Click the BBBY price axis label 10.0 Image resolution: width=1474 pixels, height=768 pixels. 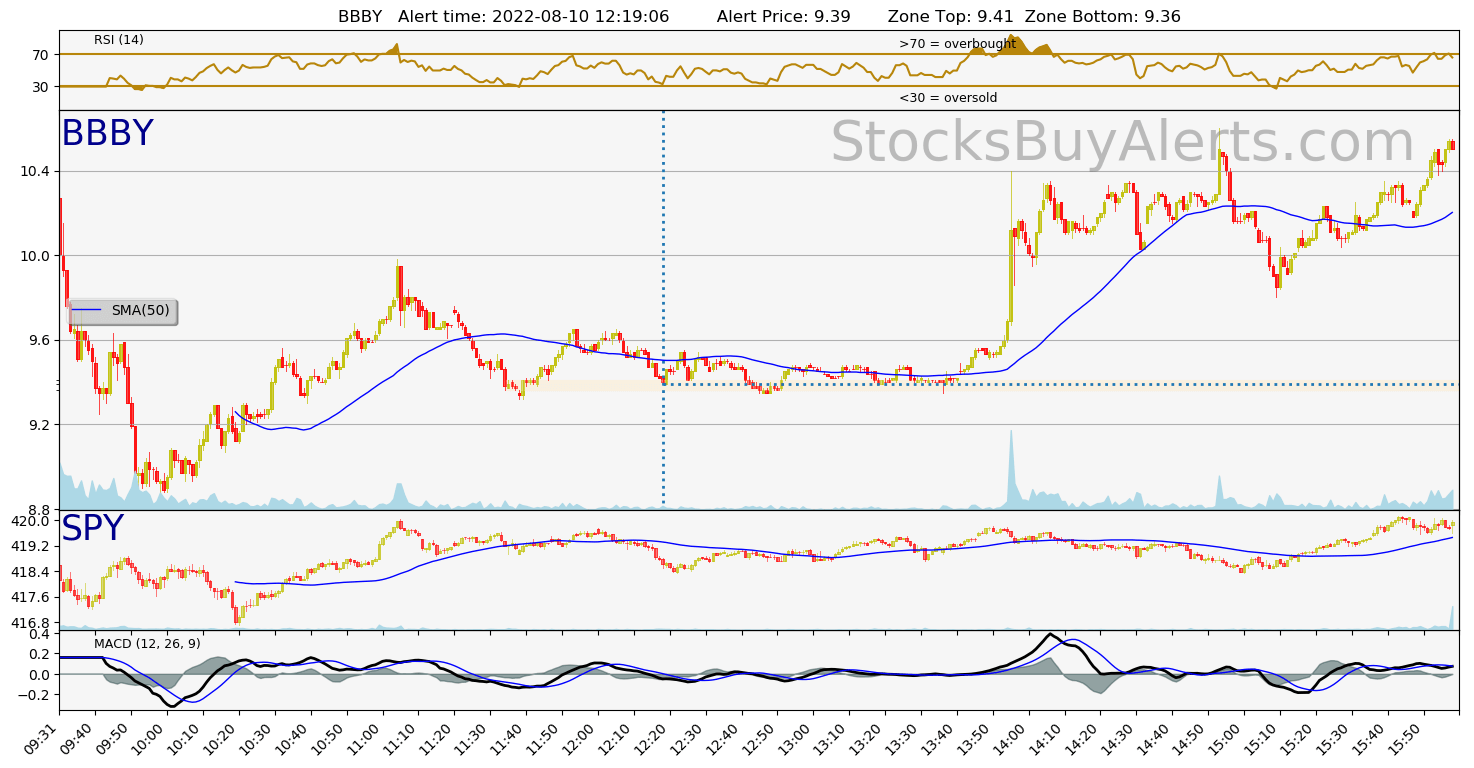(x=36, y=256)
